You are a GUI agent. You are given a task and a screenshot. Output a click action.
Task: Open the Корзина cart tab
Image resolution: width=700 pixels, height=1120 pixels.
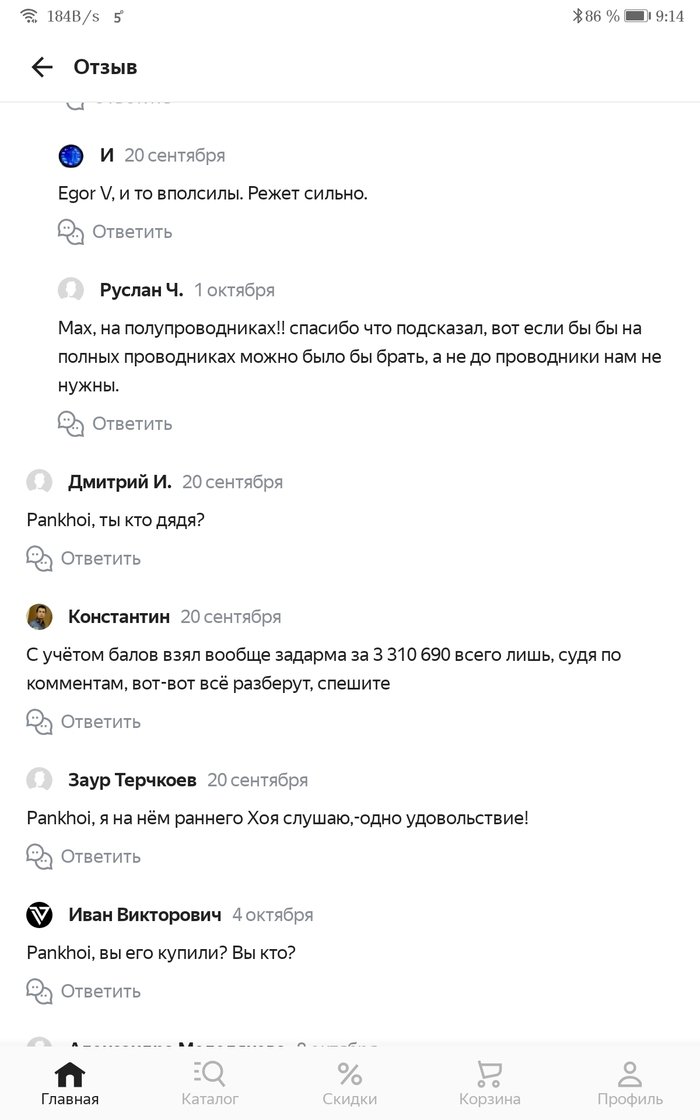[x=489, y=1083]
